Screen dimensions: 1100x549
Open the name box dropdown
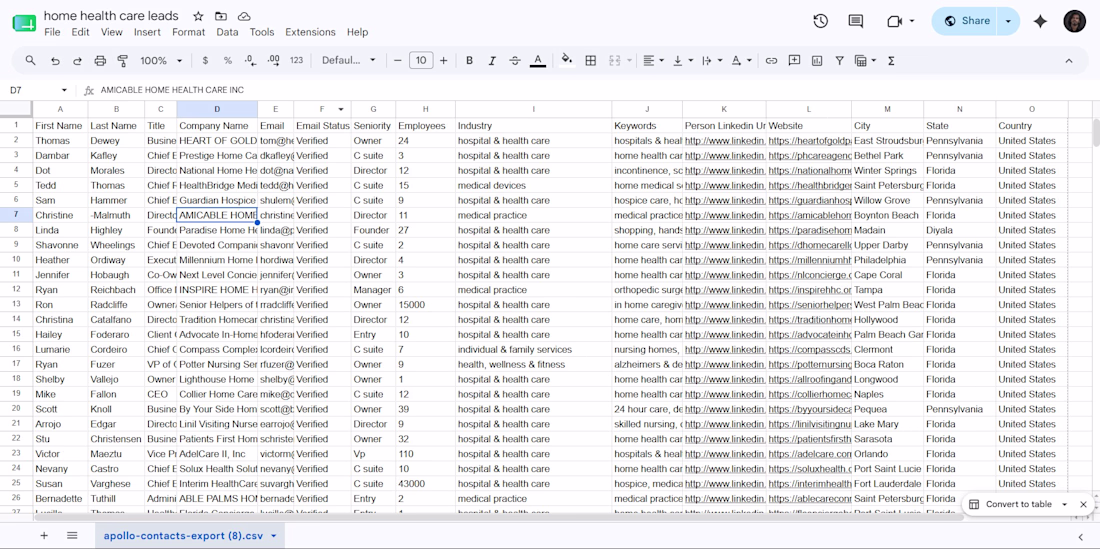64,90
